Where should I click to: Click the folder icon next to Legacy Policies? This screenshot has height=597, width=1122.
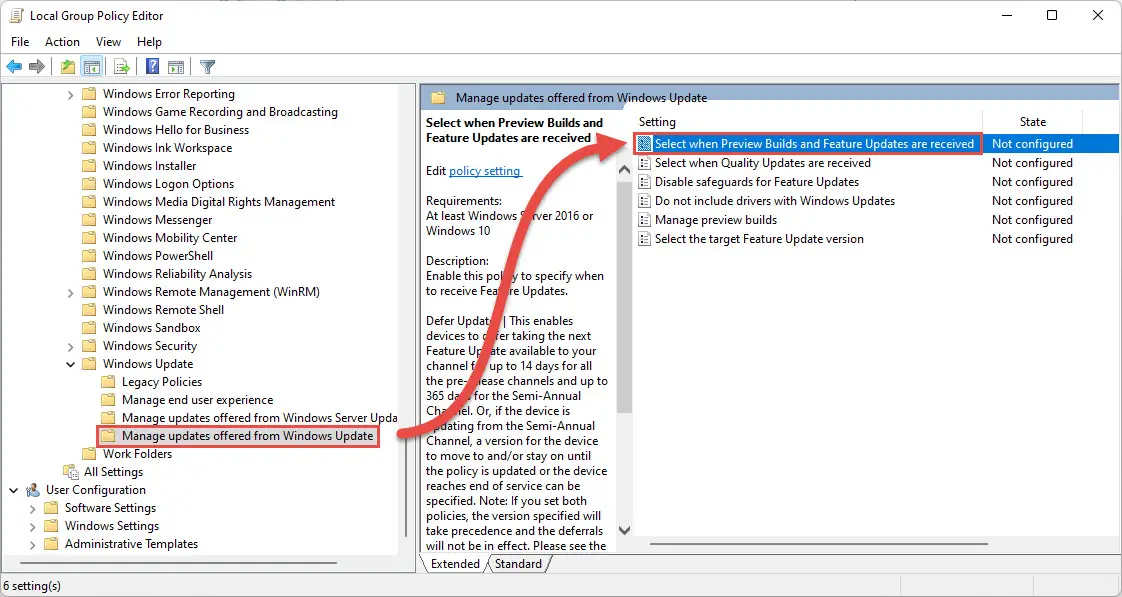pyautogui.click(x=108, y=382)
